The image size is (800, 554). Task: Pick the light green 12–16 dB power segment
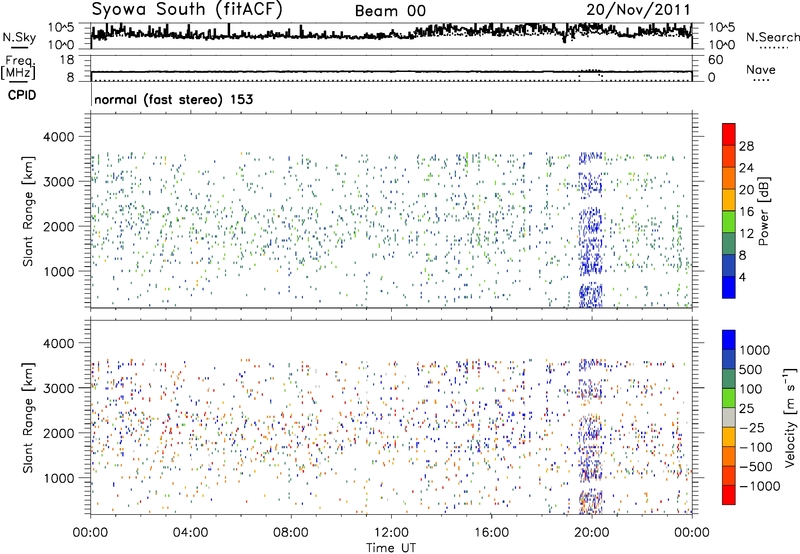pyautogui.click(x=729, y=222)
